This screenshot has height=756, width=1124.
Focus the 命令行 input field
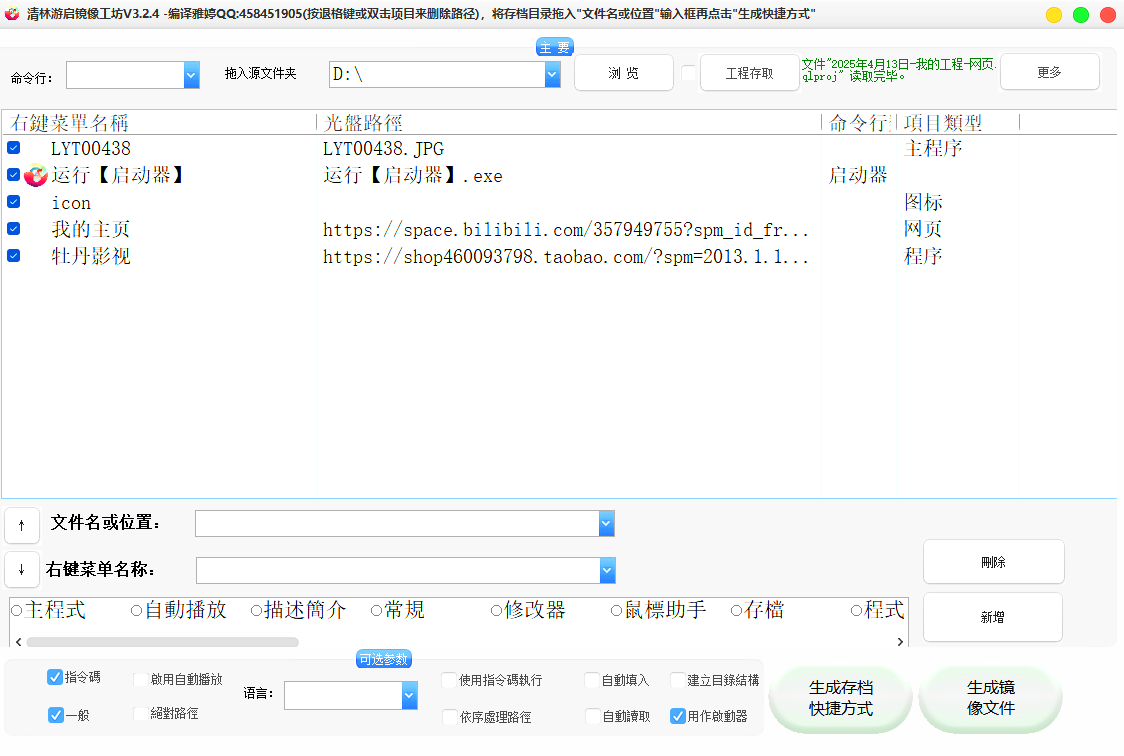click(125, 75)
